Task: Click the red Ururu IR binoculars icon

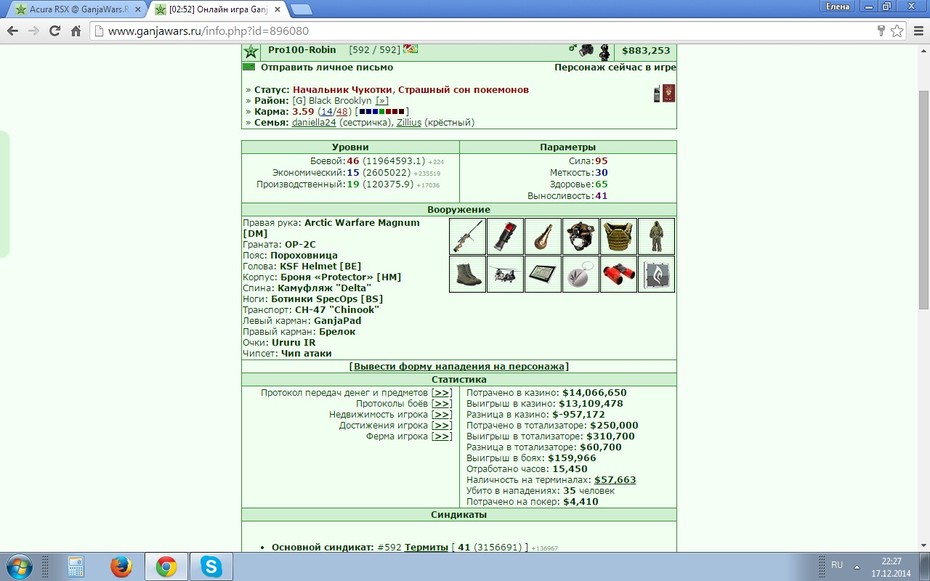Action: tap(619, 274)
